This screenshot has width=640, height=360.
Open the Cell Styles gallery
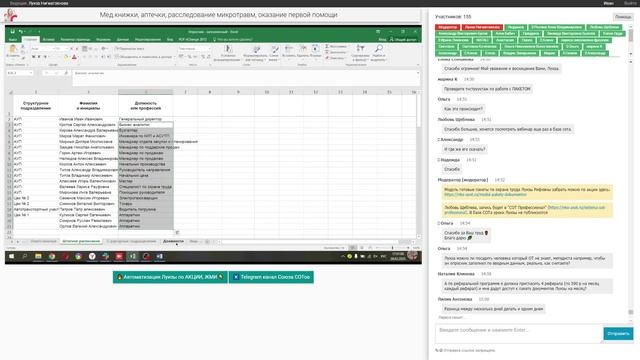[274, 53]
